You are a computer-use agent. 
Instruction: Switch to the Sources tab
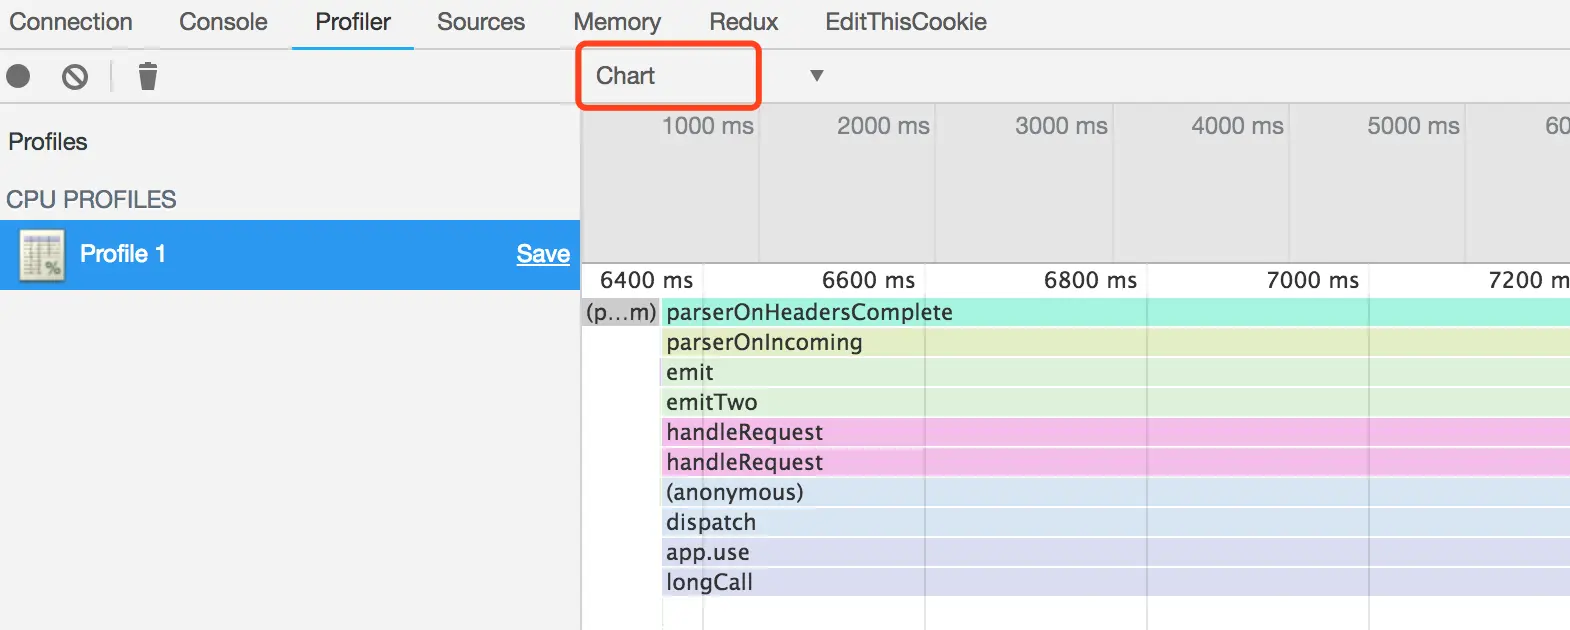[x=481, y=22]
